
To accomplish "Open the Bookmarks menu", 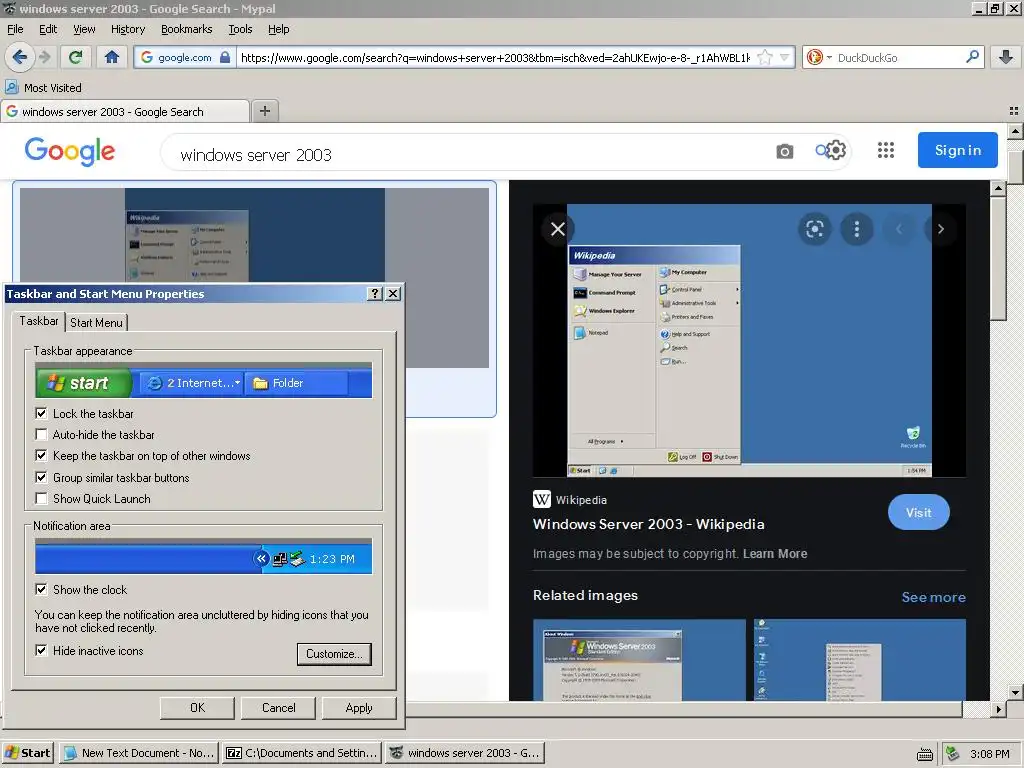I will [187, 29].
